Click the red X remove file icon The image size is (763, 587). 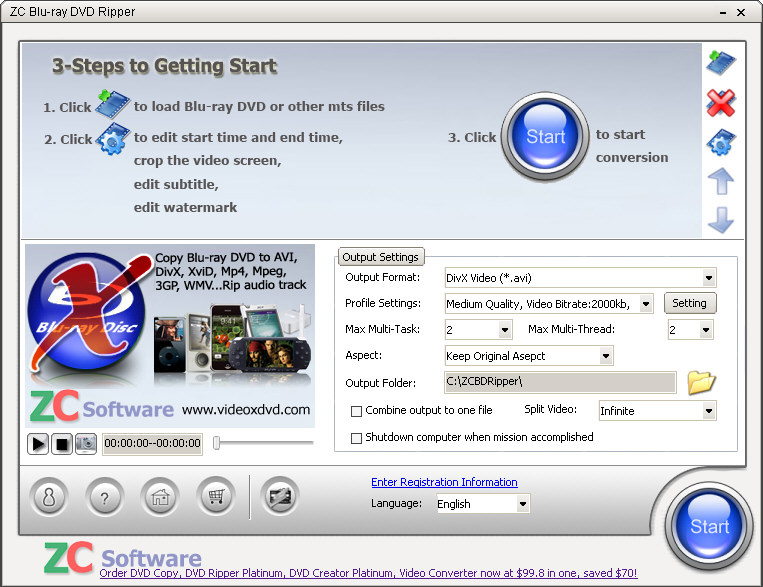721,103
